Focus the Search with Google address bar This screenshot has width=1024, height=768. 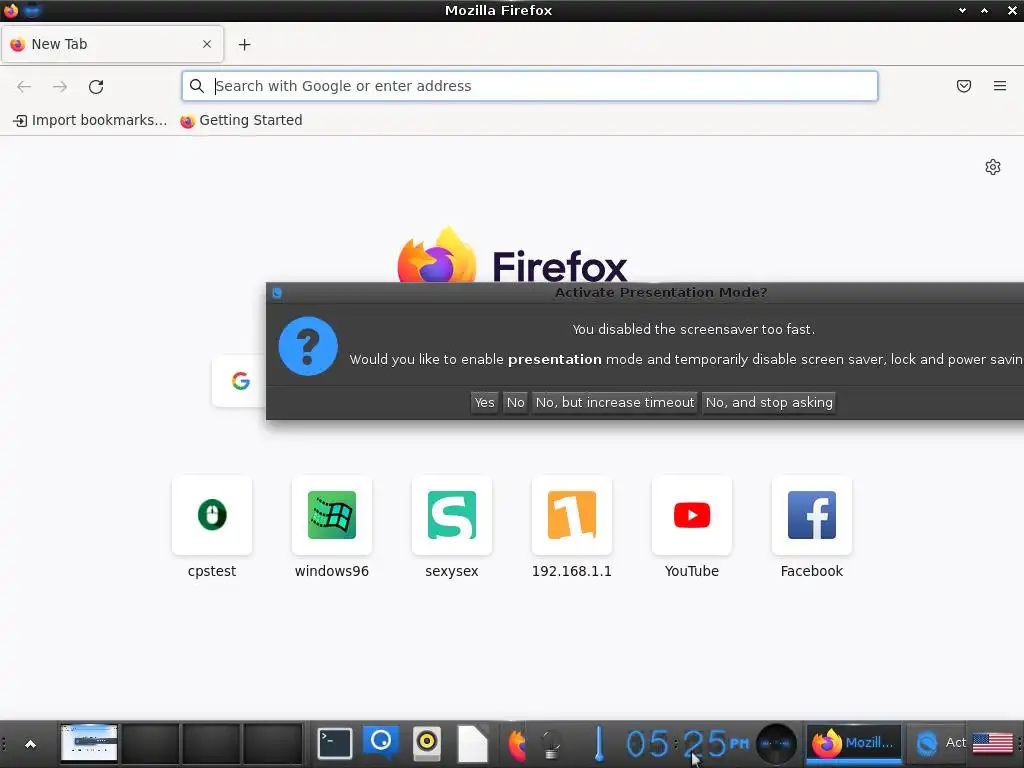[530, 86]
